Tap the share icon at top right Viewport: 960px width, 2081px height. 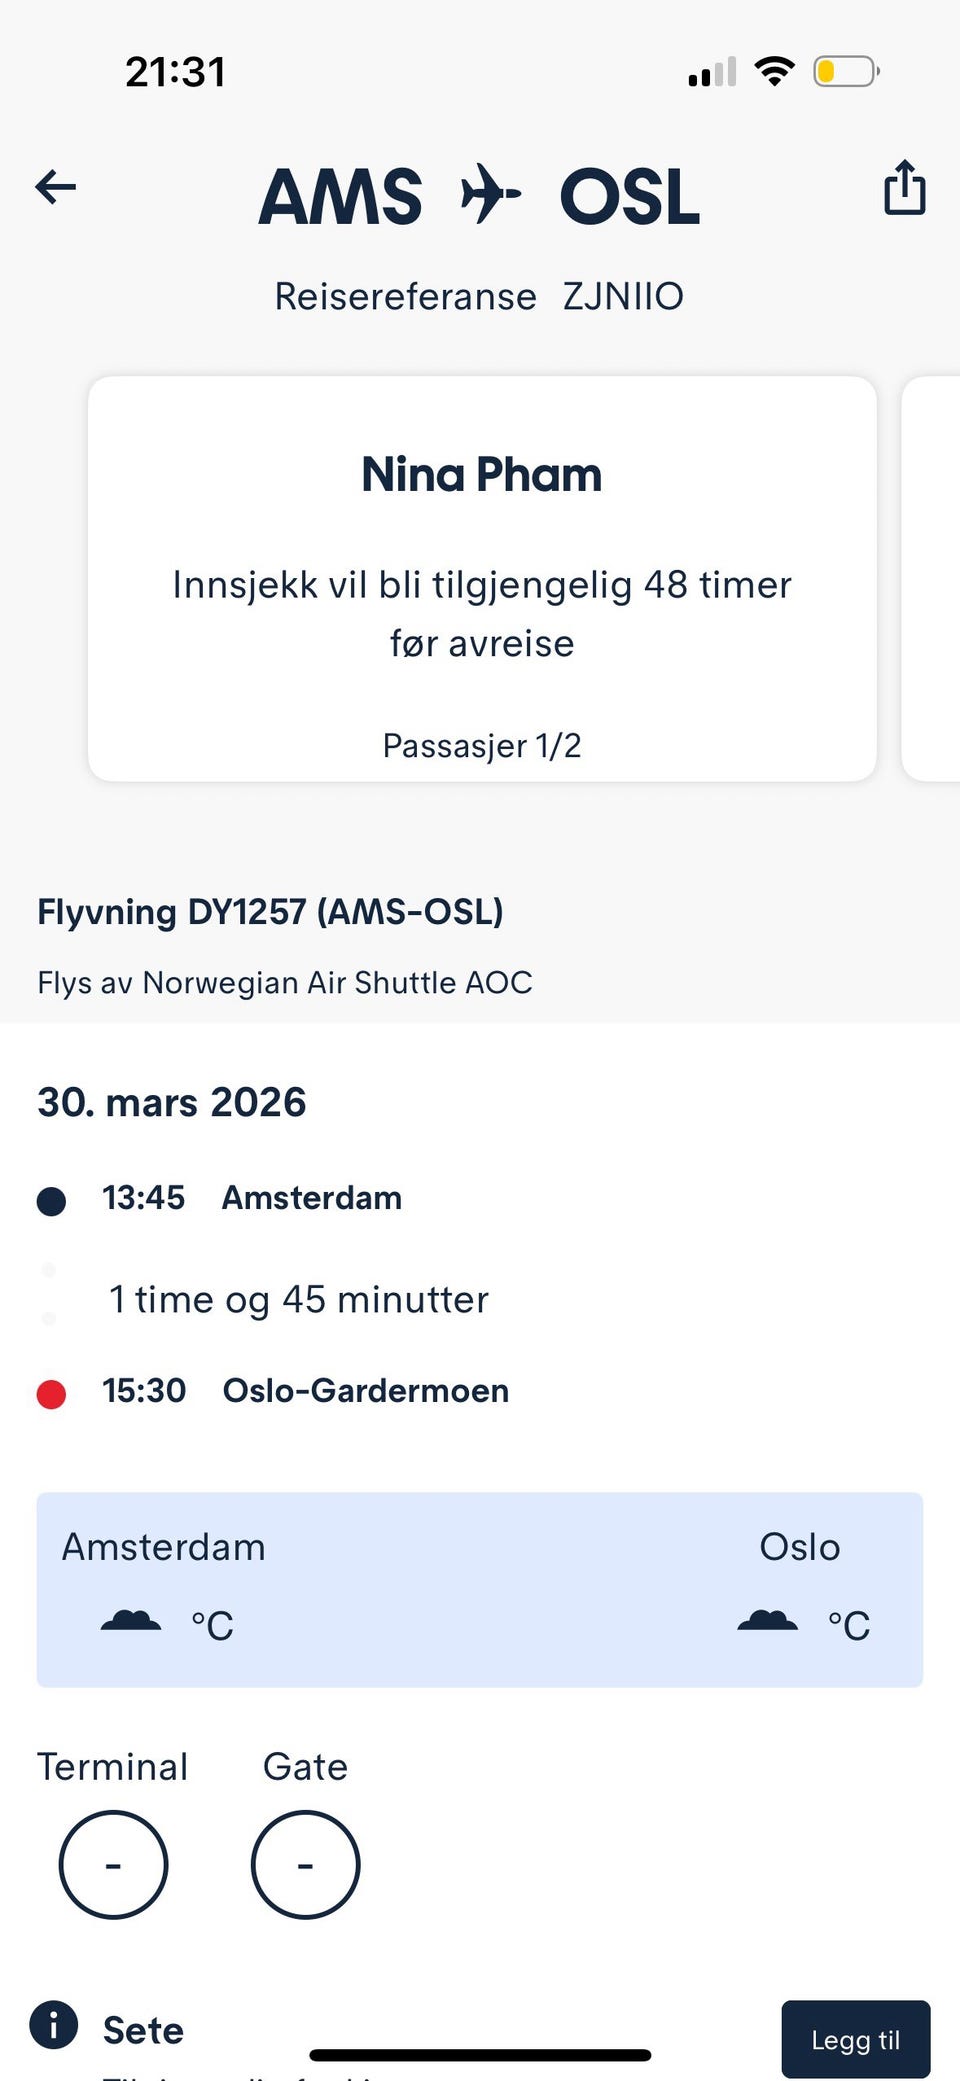(904, 188)
